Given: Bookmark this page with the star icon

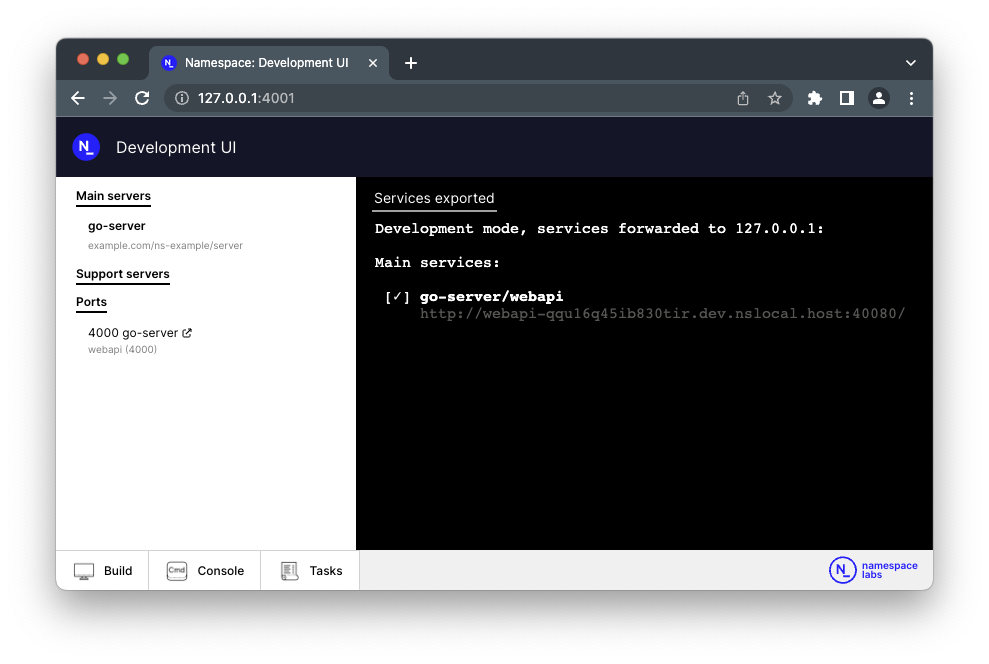Looking at the screenshot, I should pos(774,98).
